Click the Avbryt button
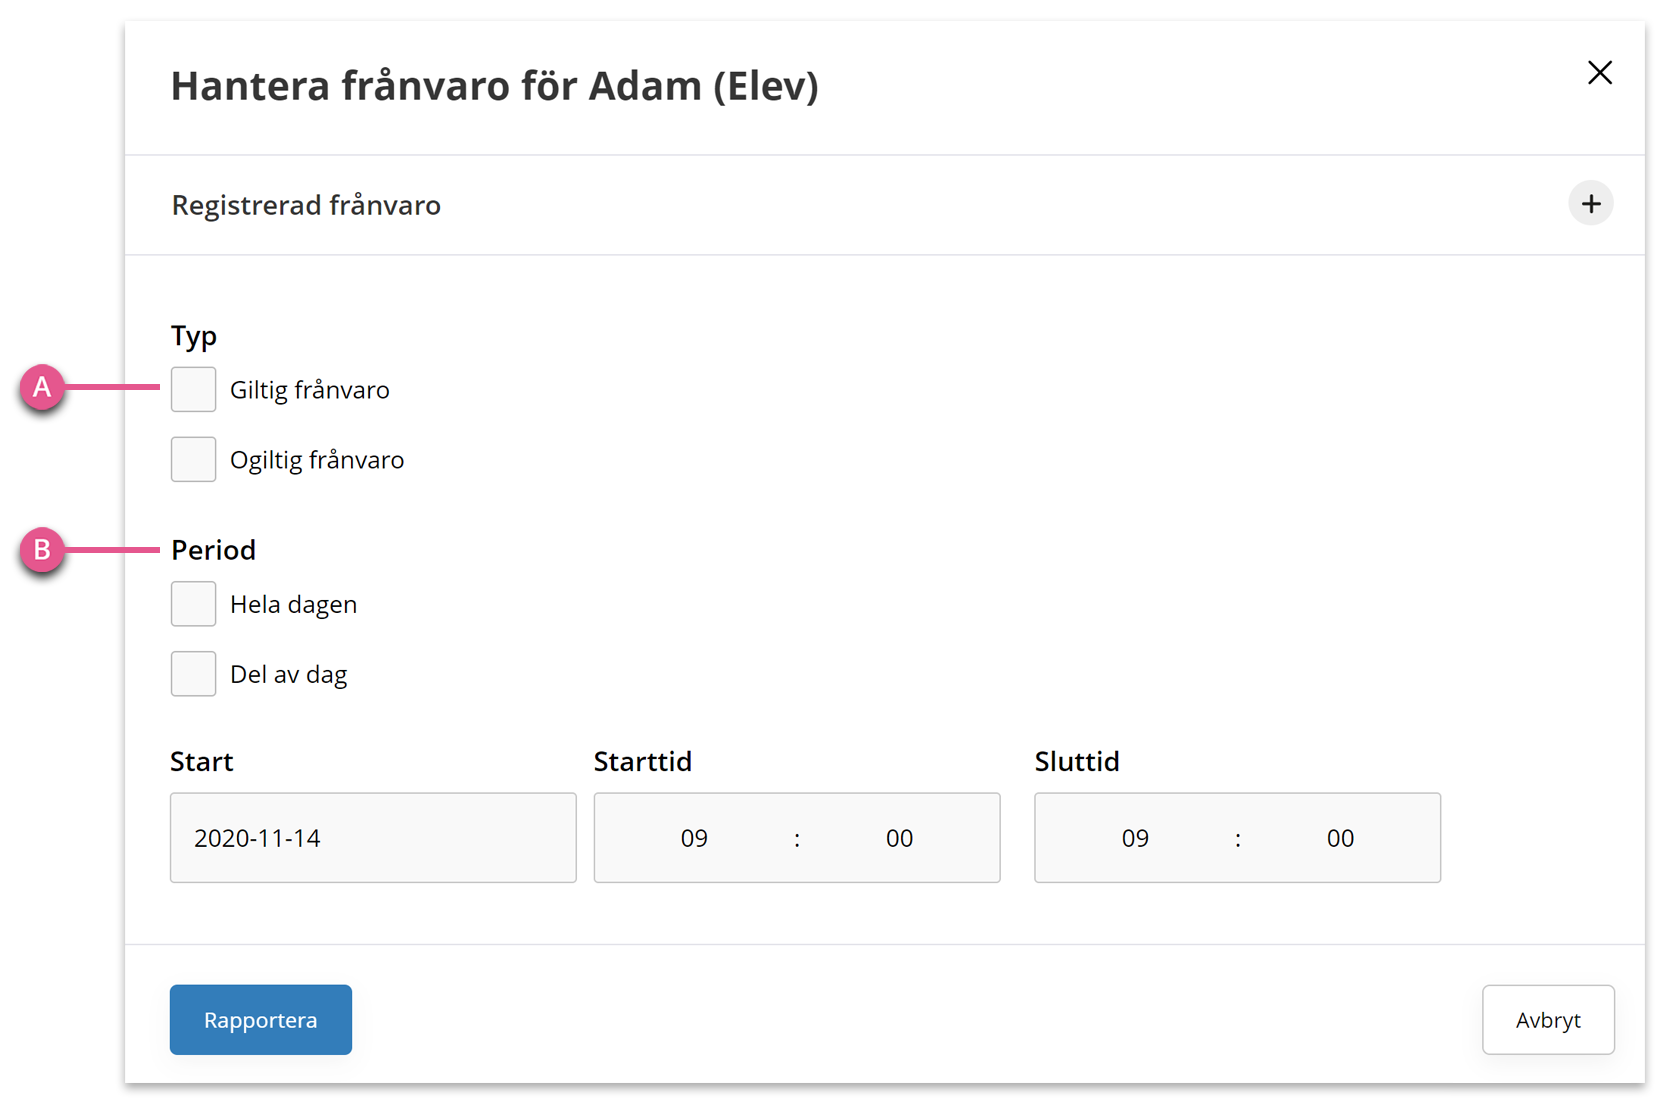Screen dimensions: 1660x1108 click(1548, 1020)
